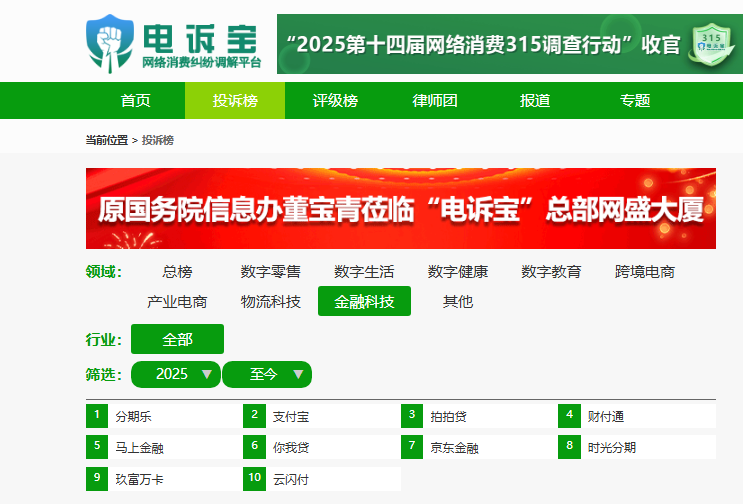
Task: Open rank 1 entry 分期乐
Action: pyautogui.click(x=164, y=416)
